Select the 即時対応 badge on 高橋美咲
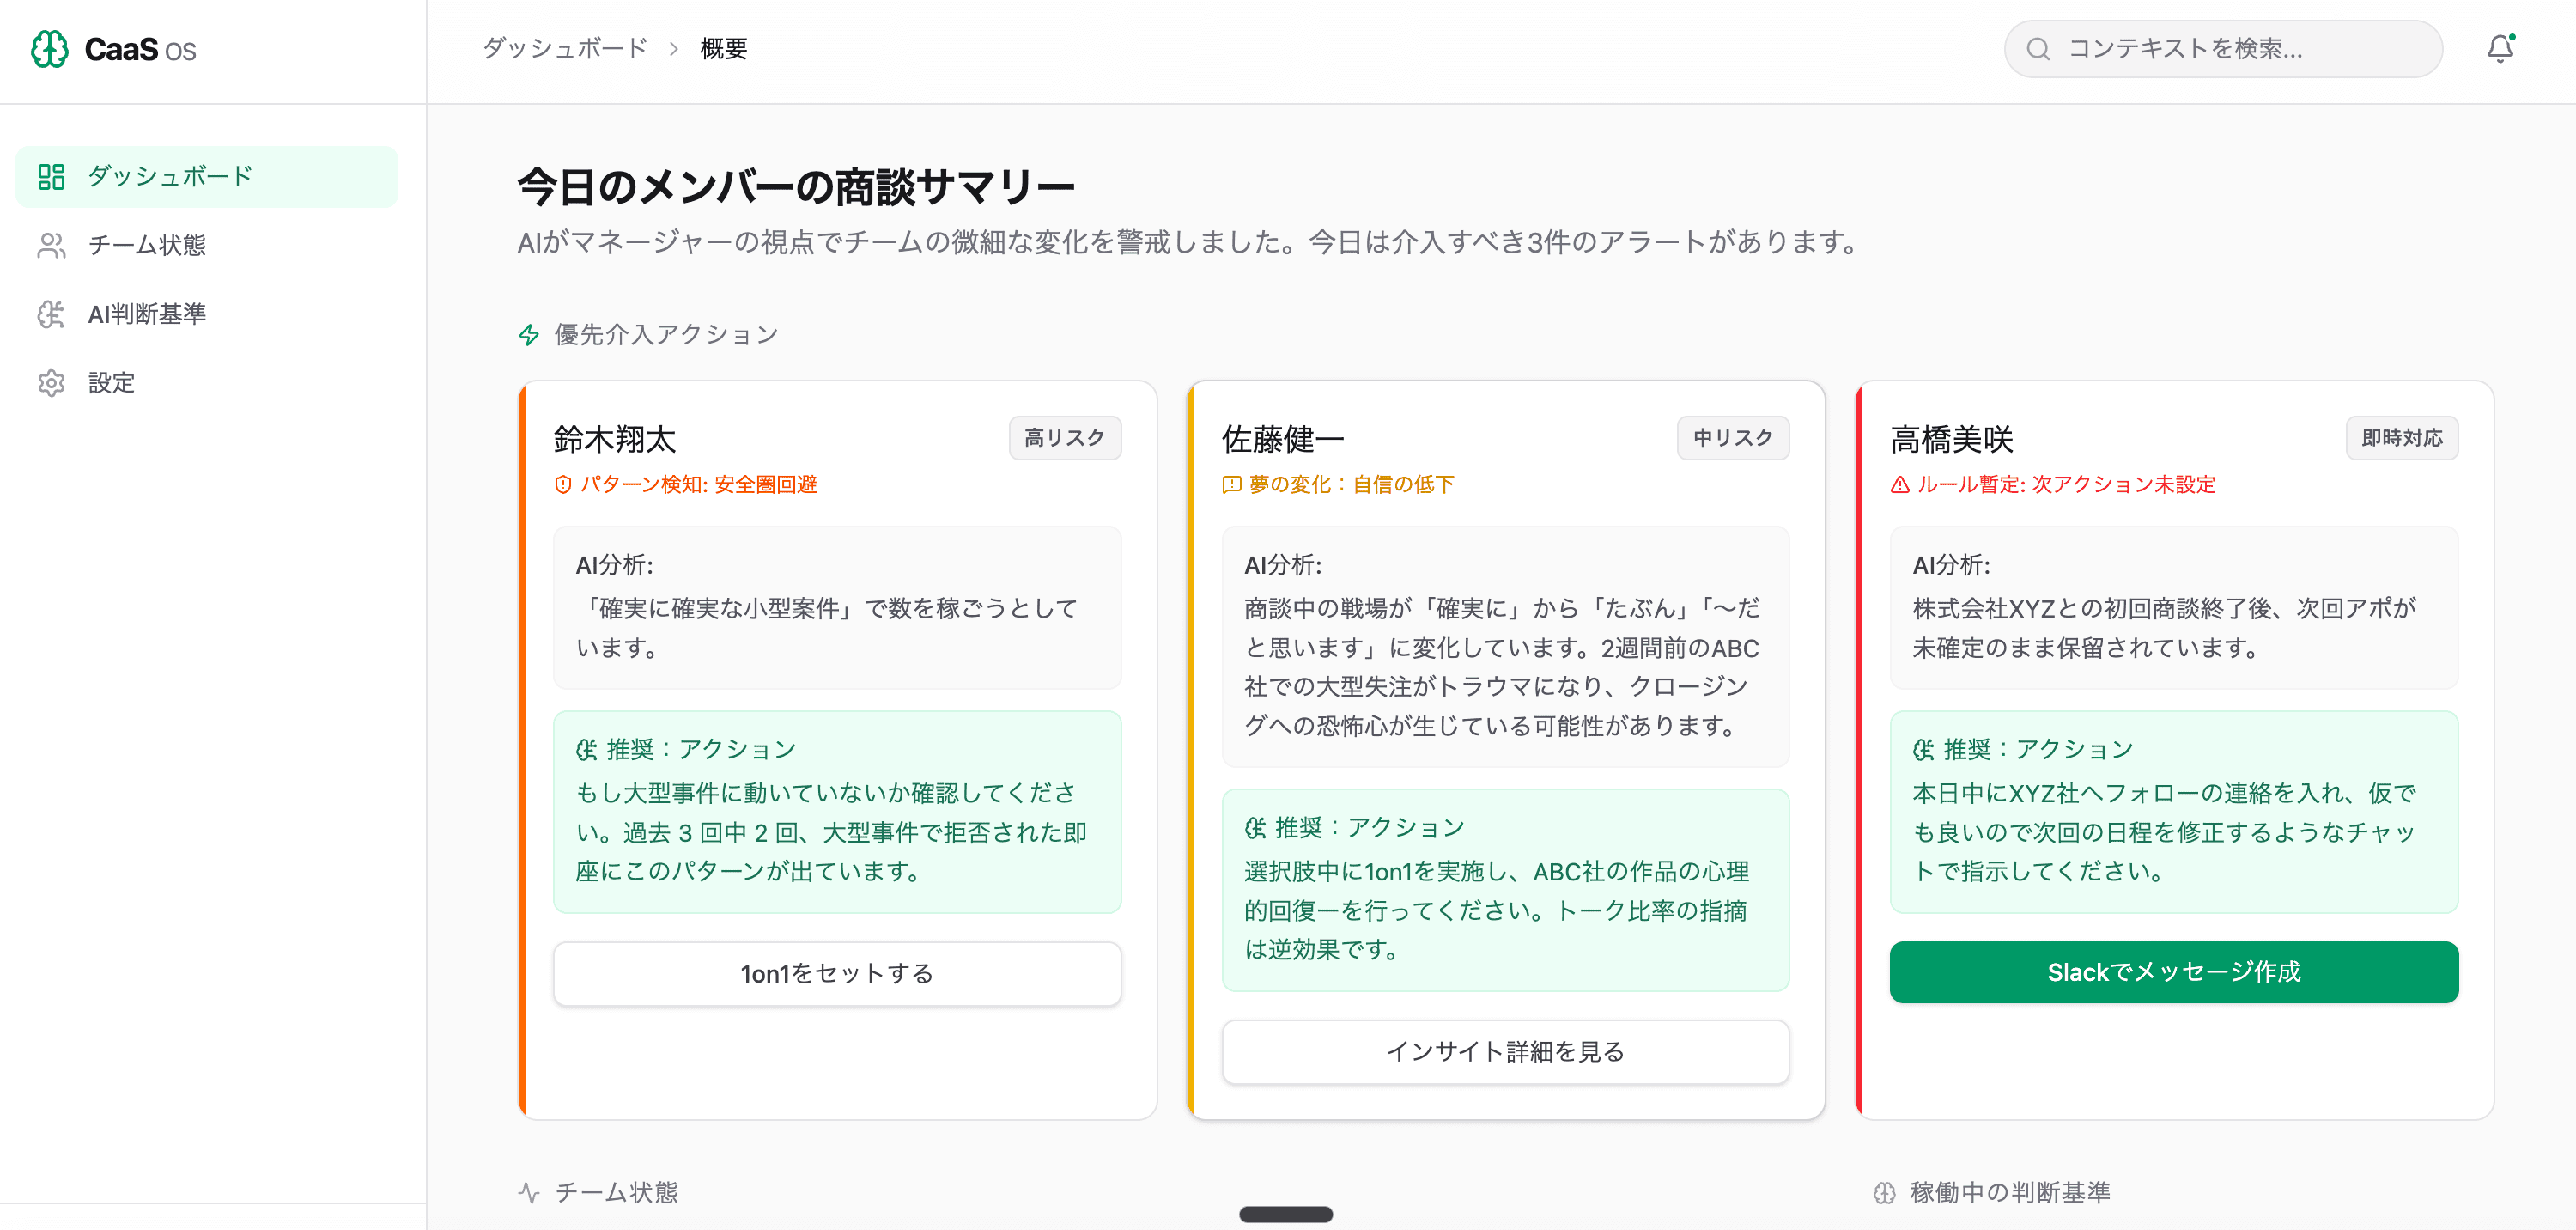This screenshot has width=2576, height=1230. [x=2402, y=438]
